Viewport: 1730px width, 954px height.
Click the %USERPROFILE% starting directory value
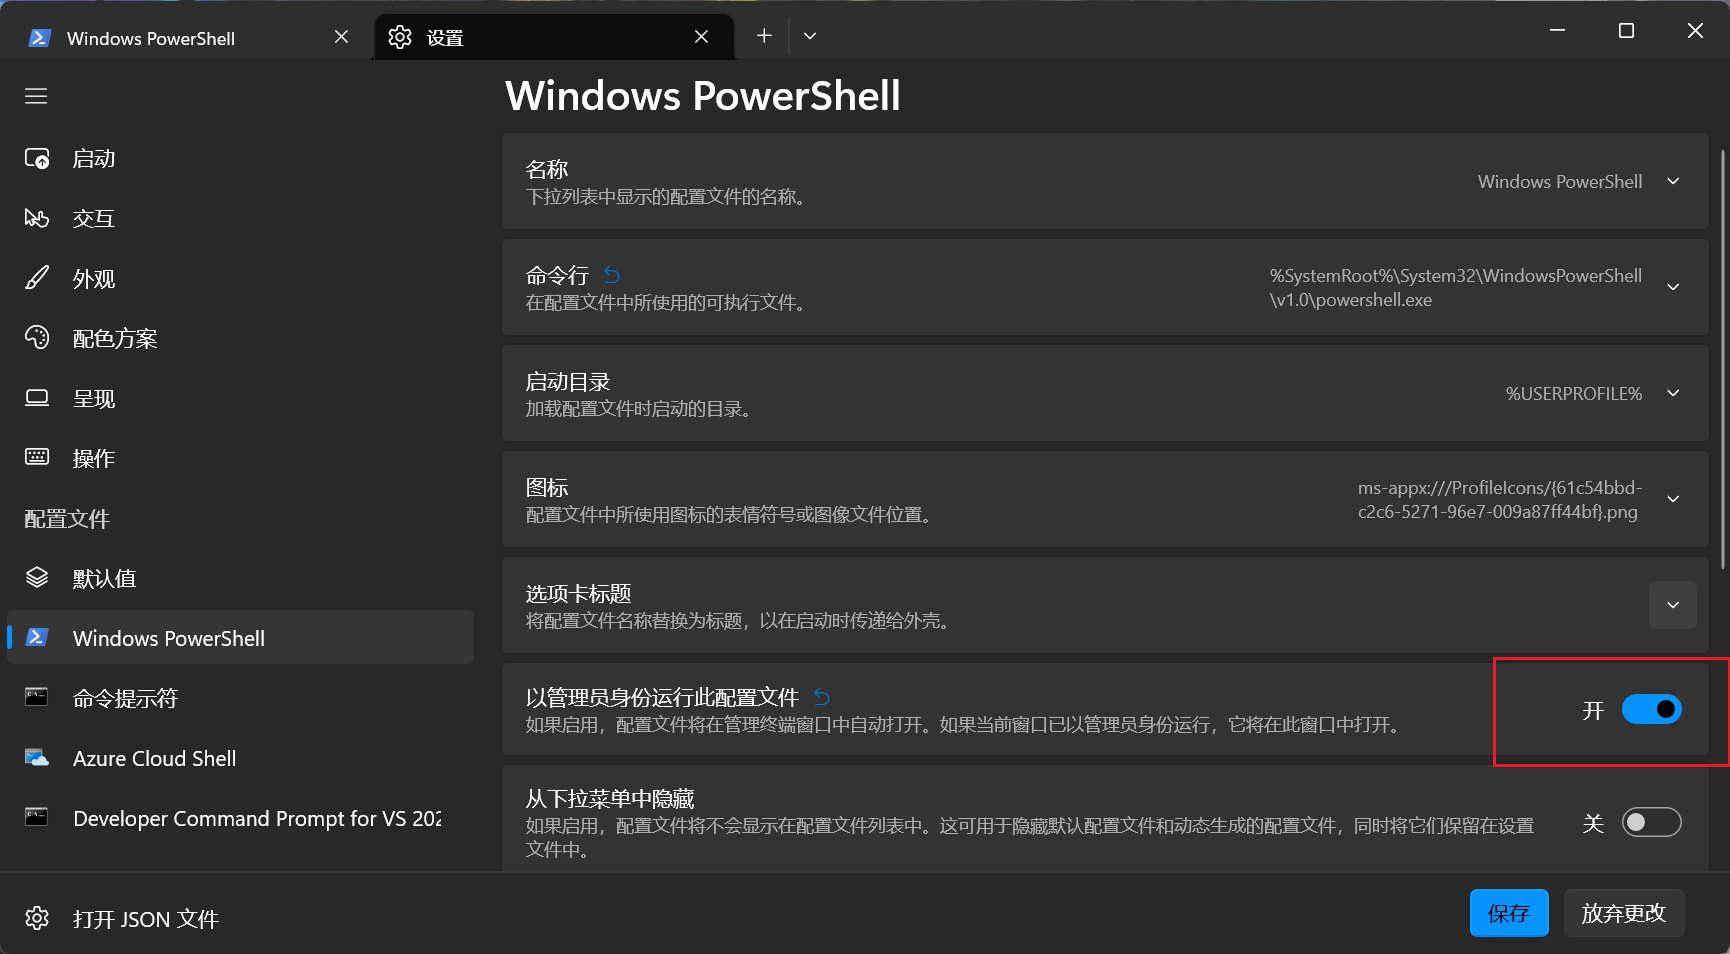(1574, 394)
